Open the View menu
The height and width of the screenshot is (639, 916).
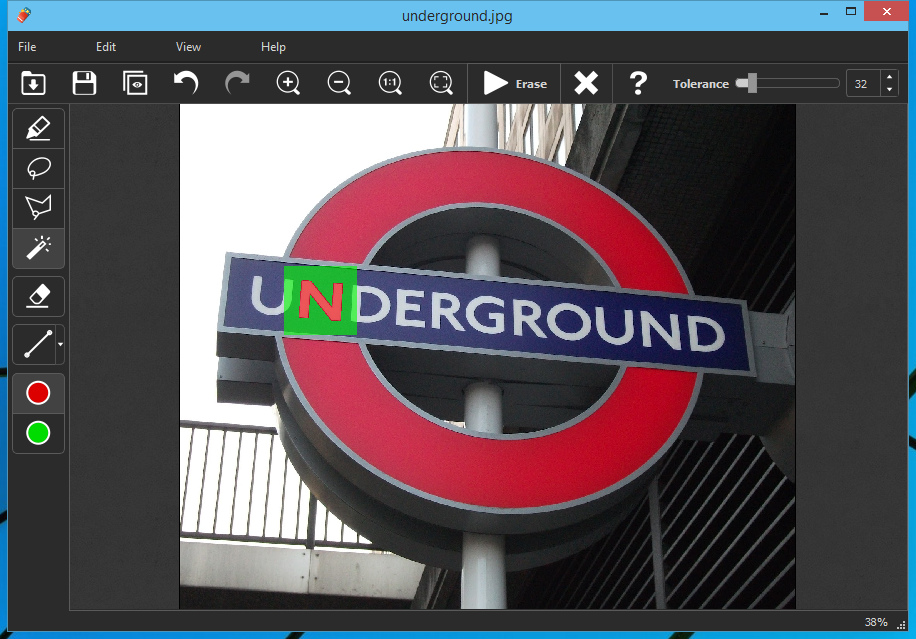(x=188, y=47)
